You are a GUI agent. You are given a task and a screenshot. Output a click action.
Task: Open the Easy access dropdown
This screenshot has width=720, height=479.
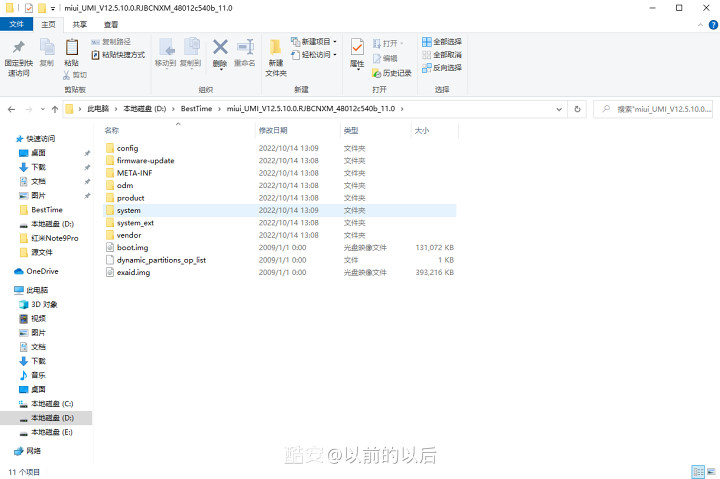coord(314,55)
